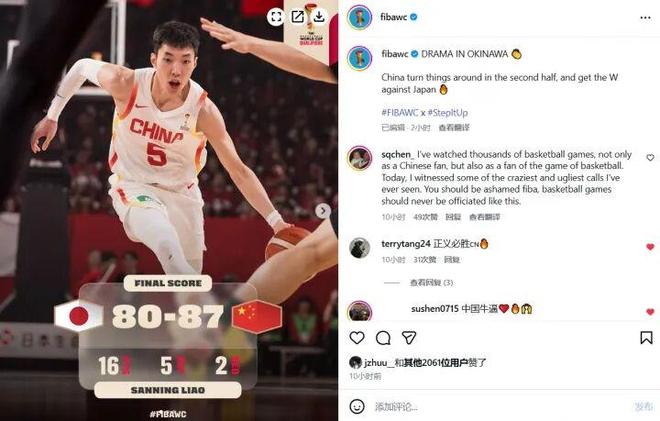This screenshot has height=421, width=660.
Task: Click the add comment input field
Action: coord(501,406)
